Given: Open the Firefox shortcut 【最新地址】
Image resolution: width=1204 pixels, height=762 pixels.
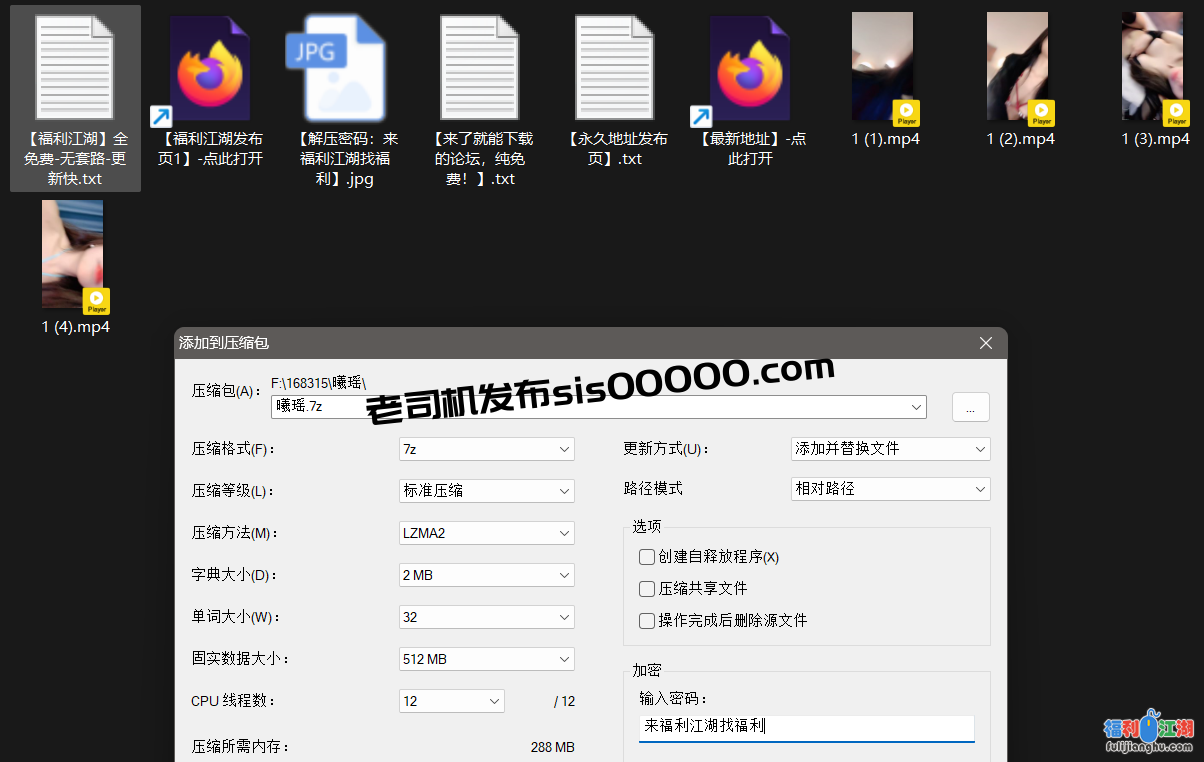Looking at the screenshot, I should (x=750, y=66).
